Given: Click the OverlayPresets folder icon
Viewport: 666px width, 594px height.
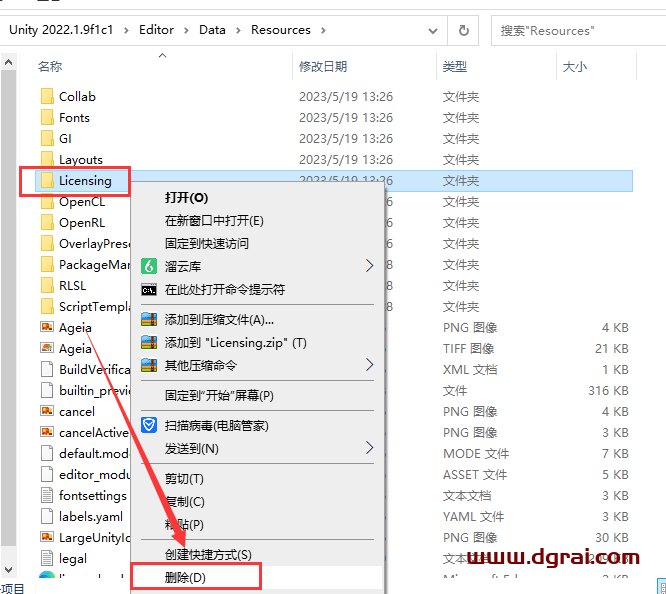Looking at the screenshot, I should click(x=47, y=243).
